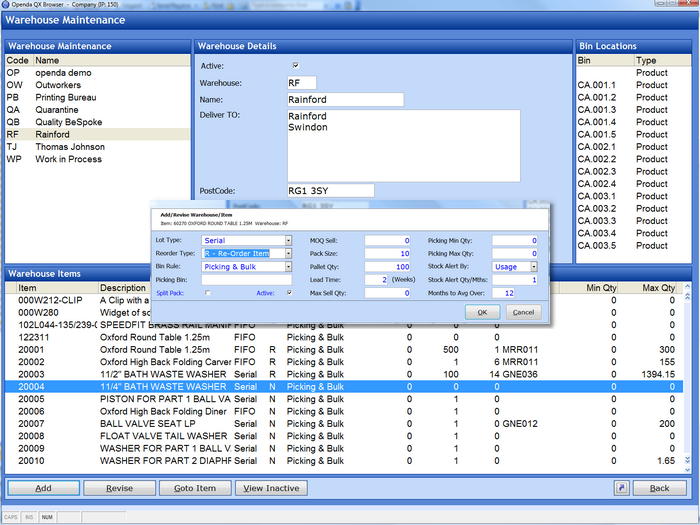Viewport: 700px width, 525px height.
Task: Select warehouse row TJ Thomas Johnson
Action: pos(98,147)
